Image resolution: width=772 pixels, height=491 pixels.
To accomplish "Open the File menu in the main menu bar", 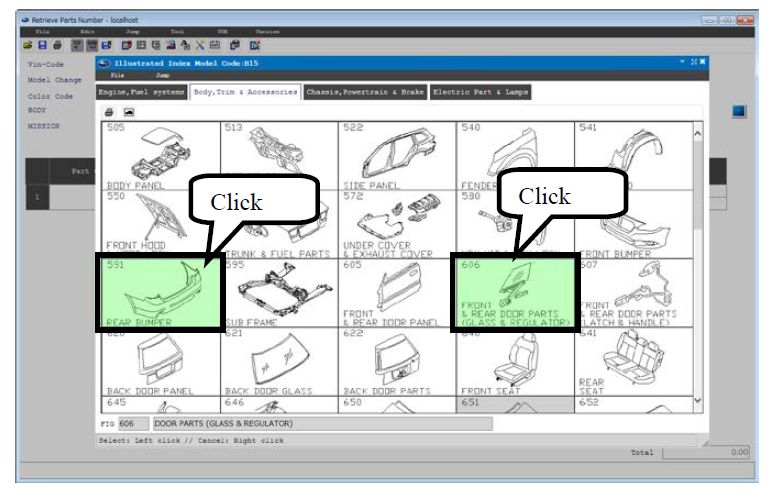I will pyautogui.click(x=42, y=32).
